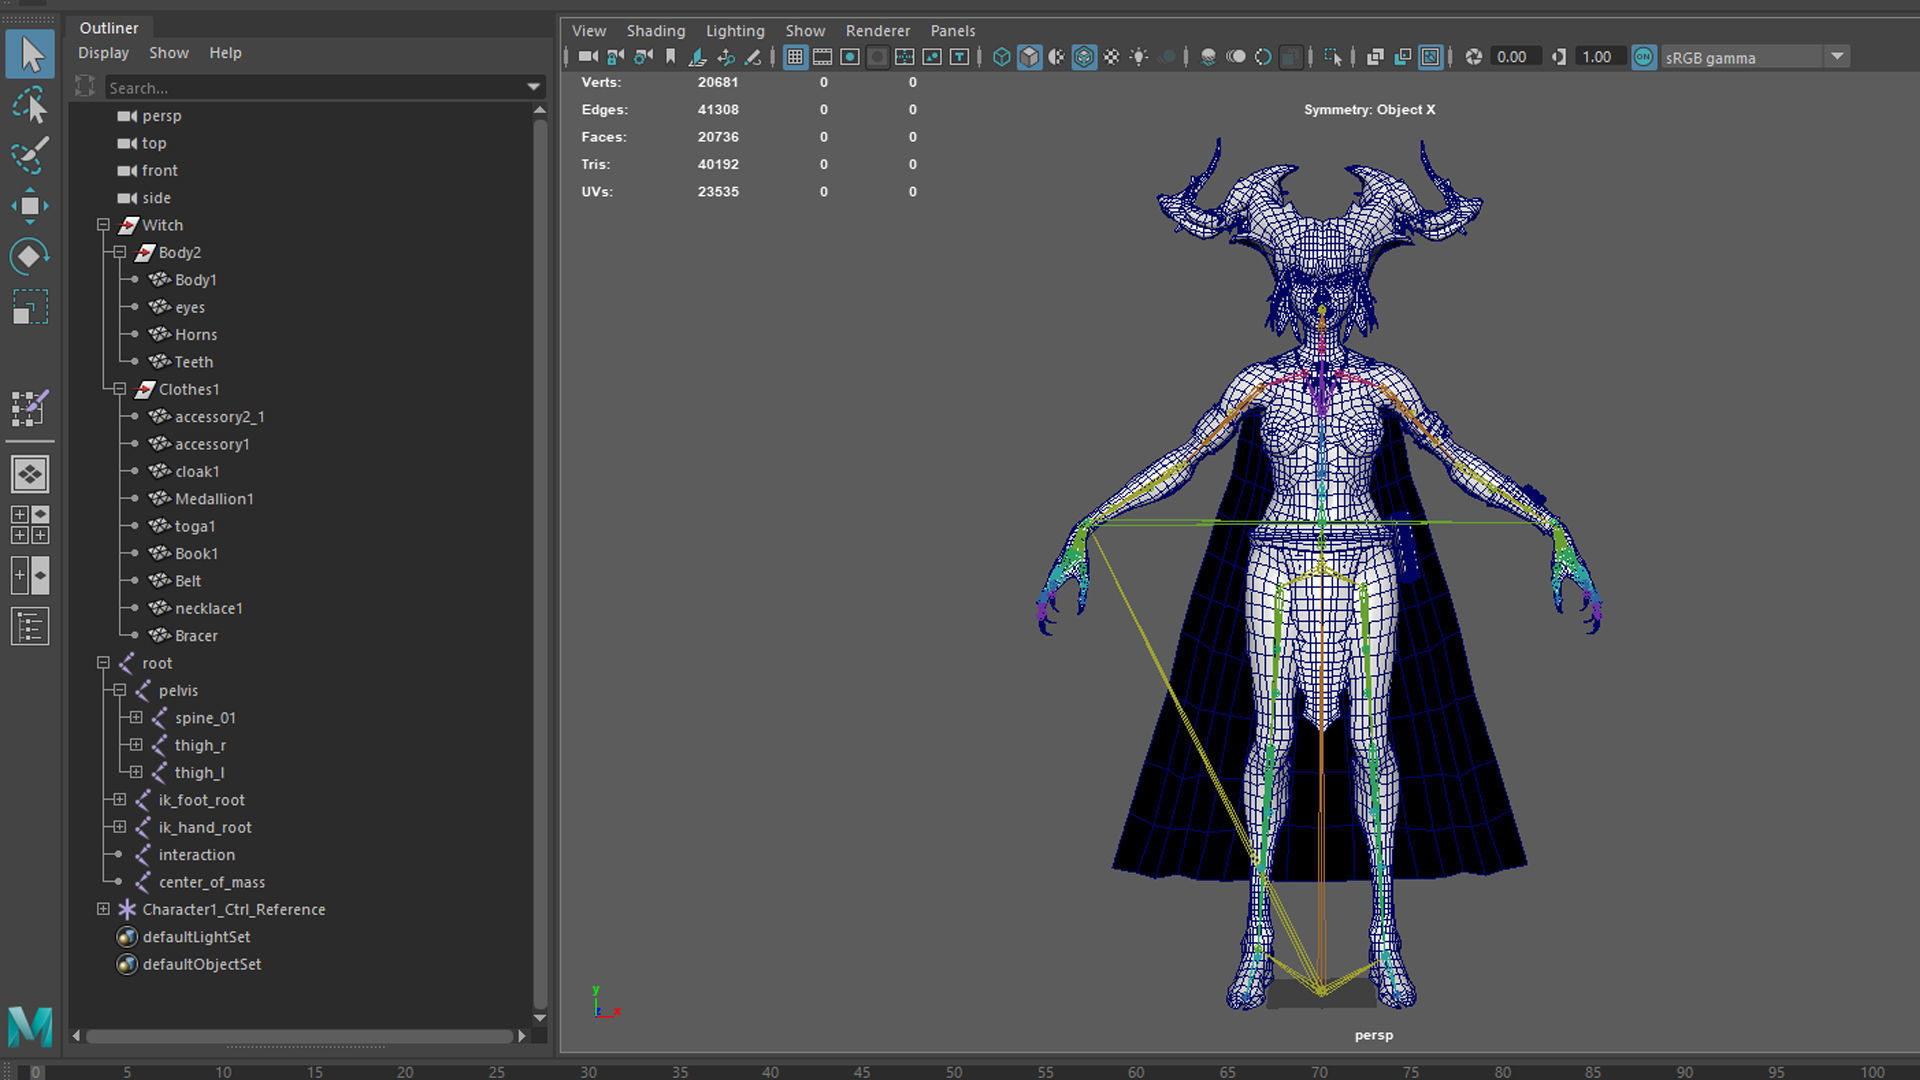Click the exposure value field 0.00
Image resolution: width=1920 pixels, height=1080 pixels.
click(x=1514, y=57)
